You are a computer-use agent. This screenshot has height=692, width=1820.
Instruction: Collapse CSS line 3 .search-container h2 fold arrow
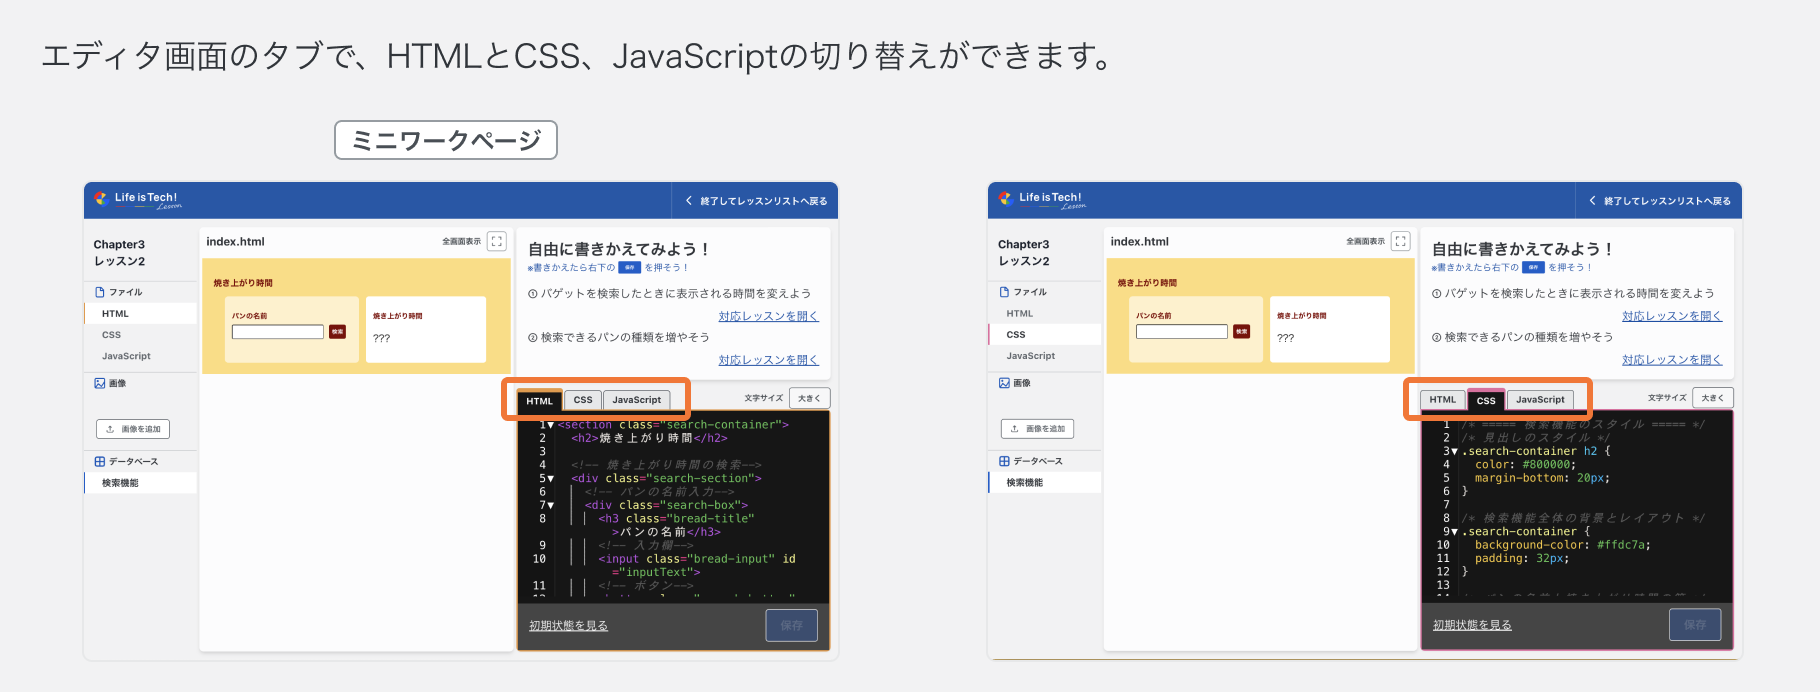click(x=1454, y=451)
